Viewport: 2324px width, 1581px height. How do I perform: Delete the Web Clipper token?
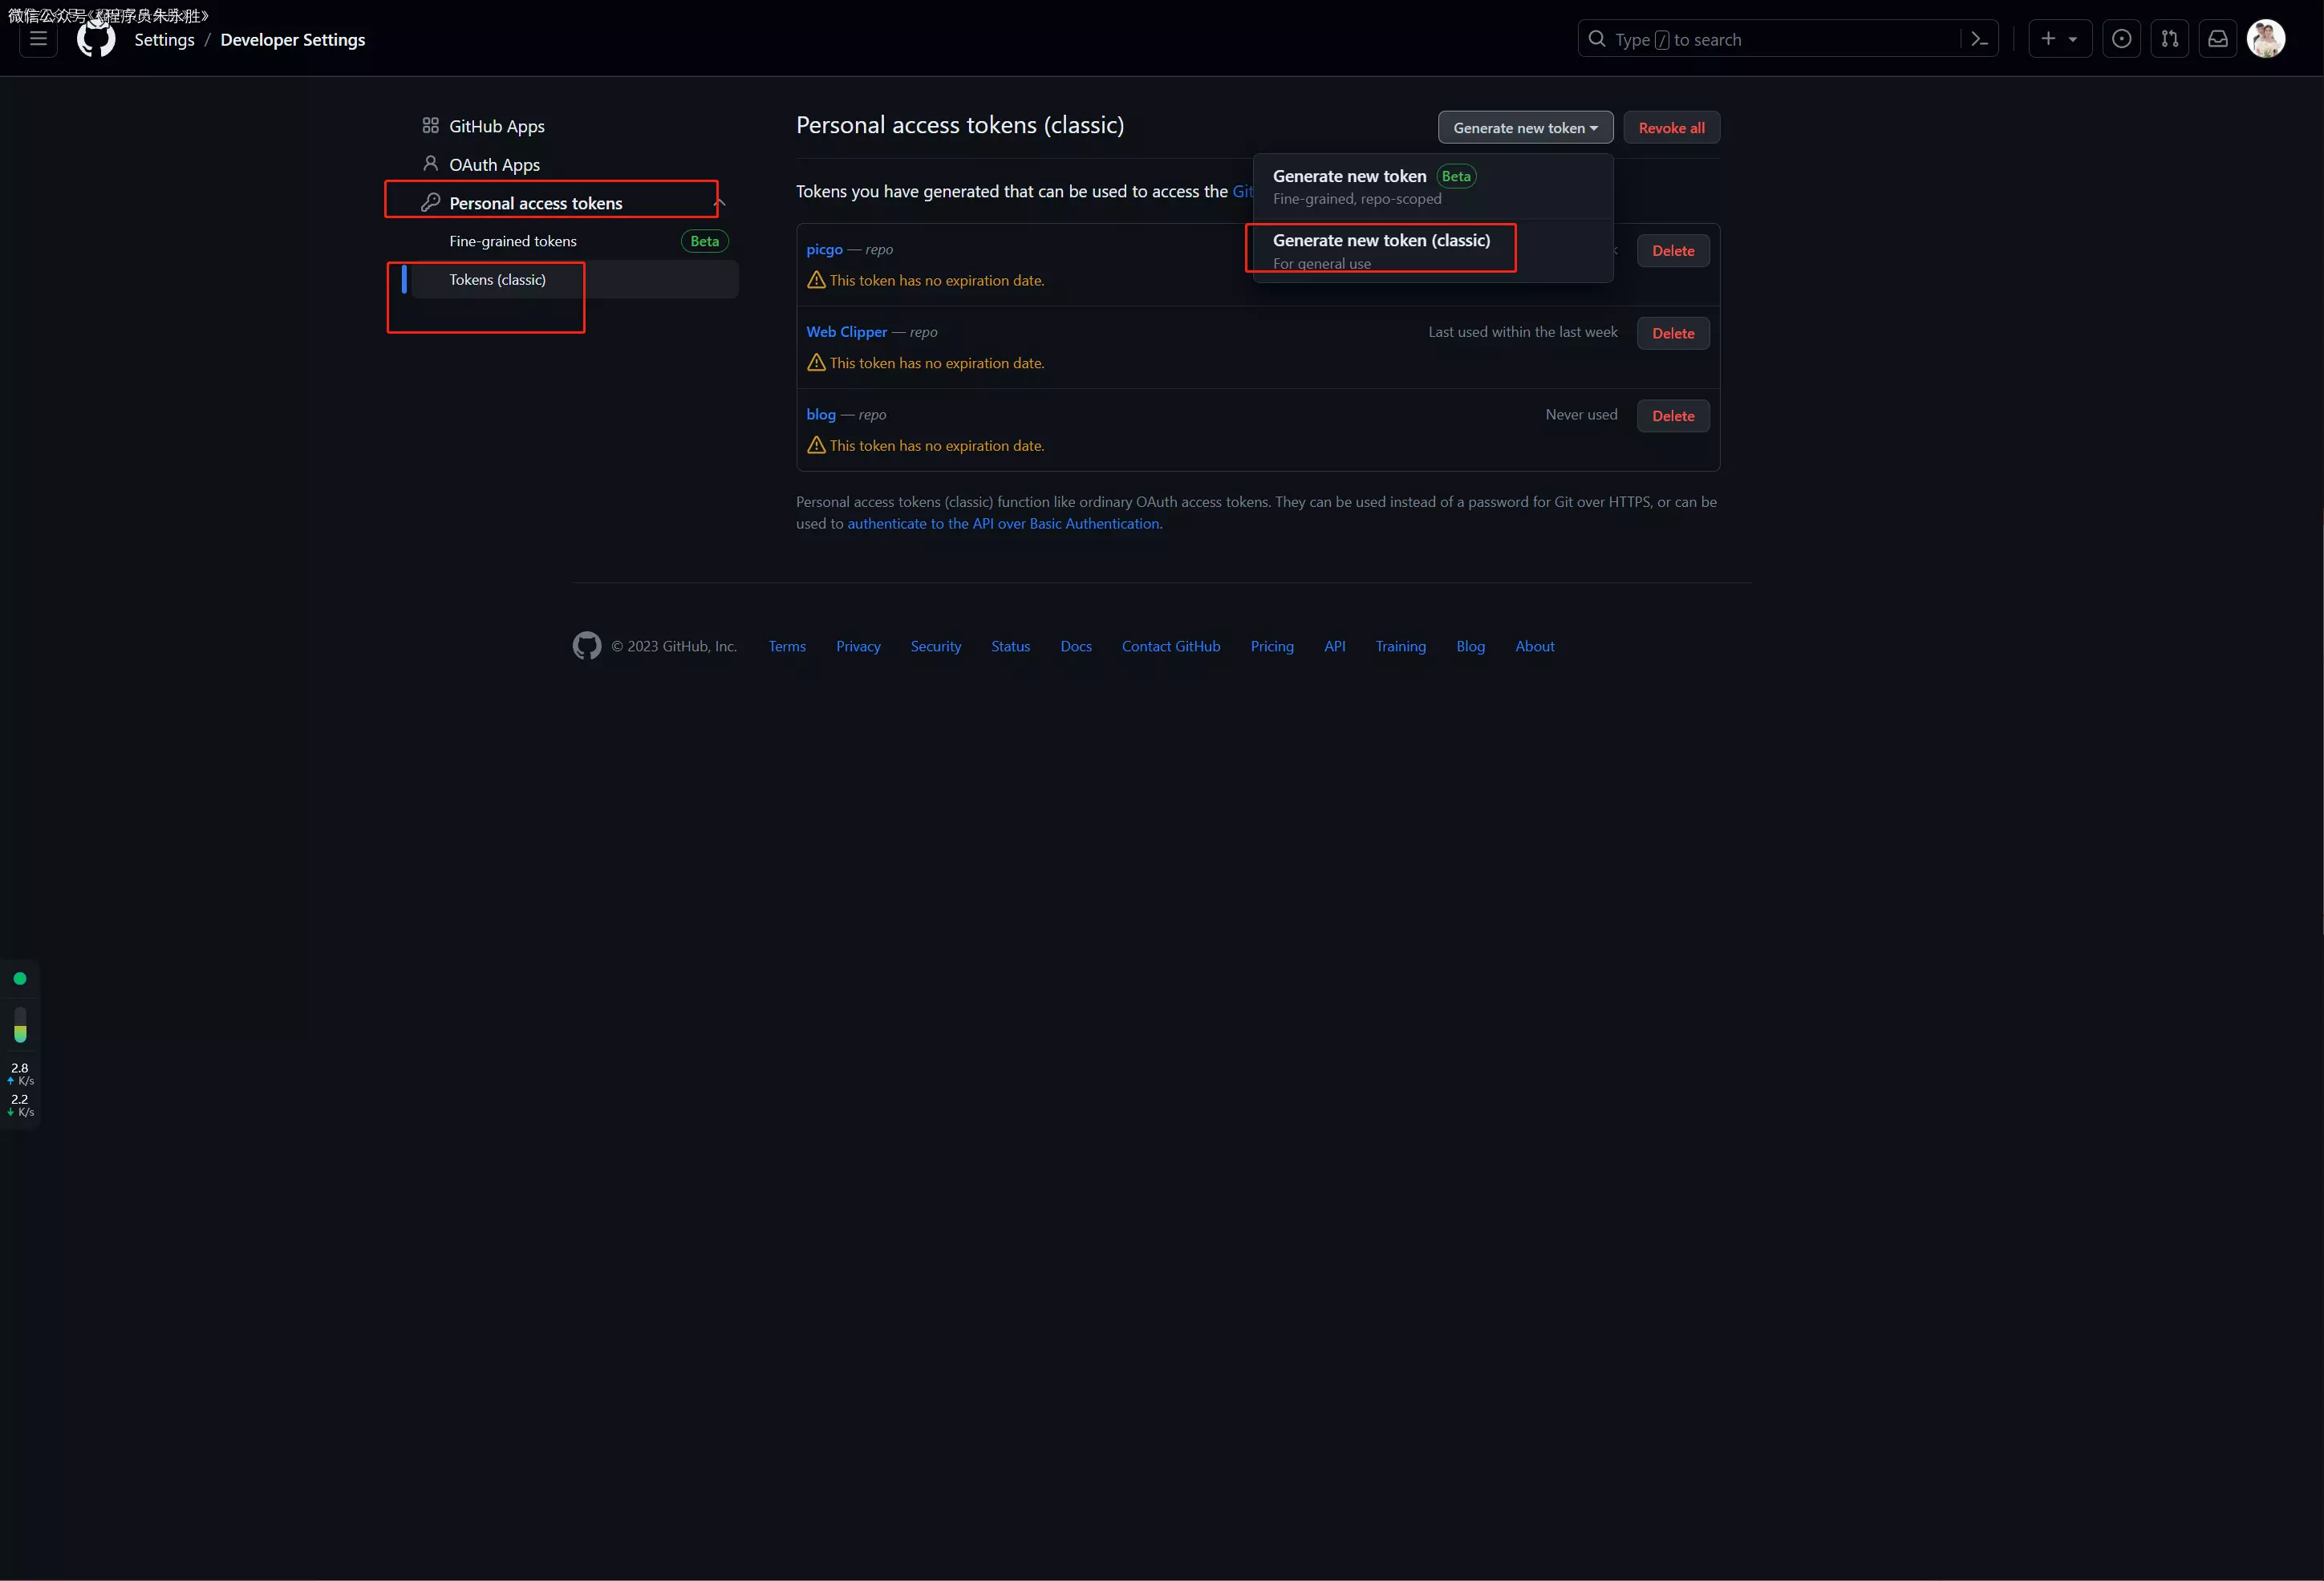point(1672,333)
